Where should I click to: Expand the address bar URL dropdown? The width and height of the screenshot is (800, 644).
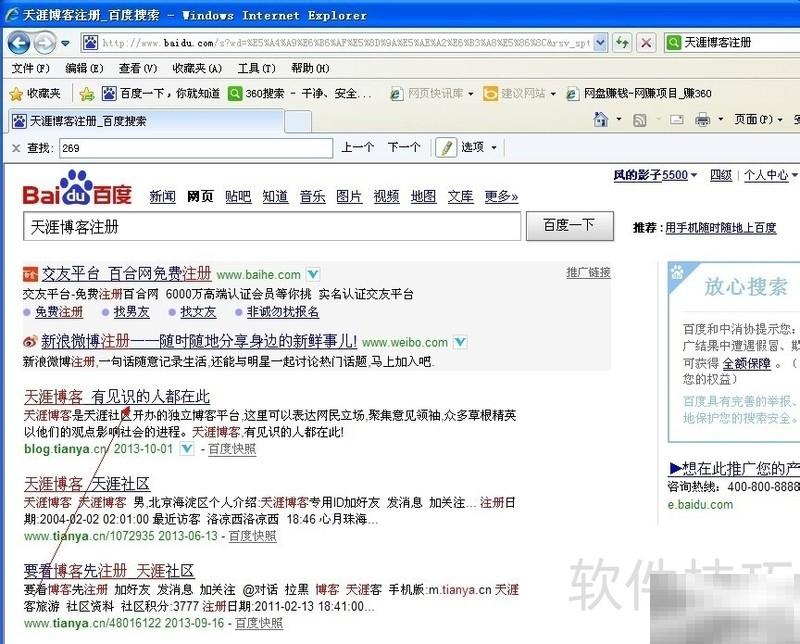click(601, 43)
